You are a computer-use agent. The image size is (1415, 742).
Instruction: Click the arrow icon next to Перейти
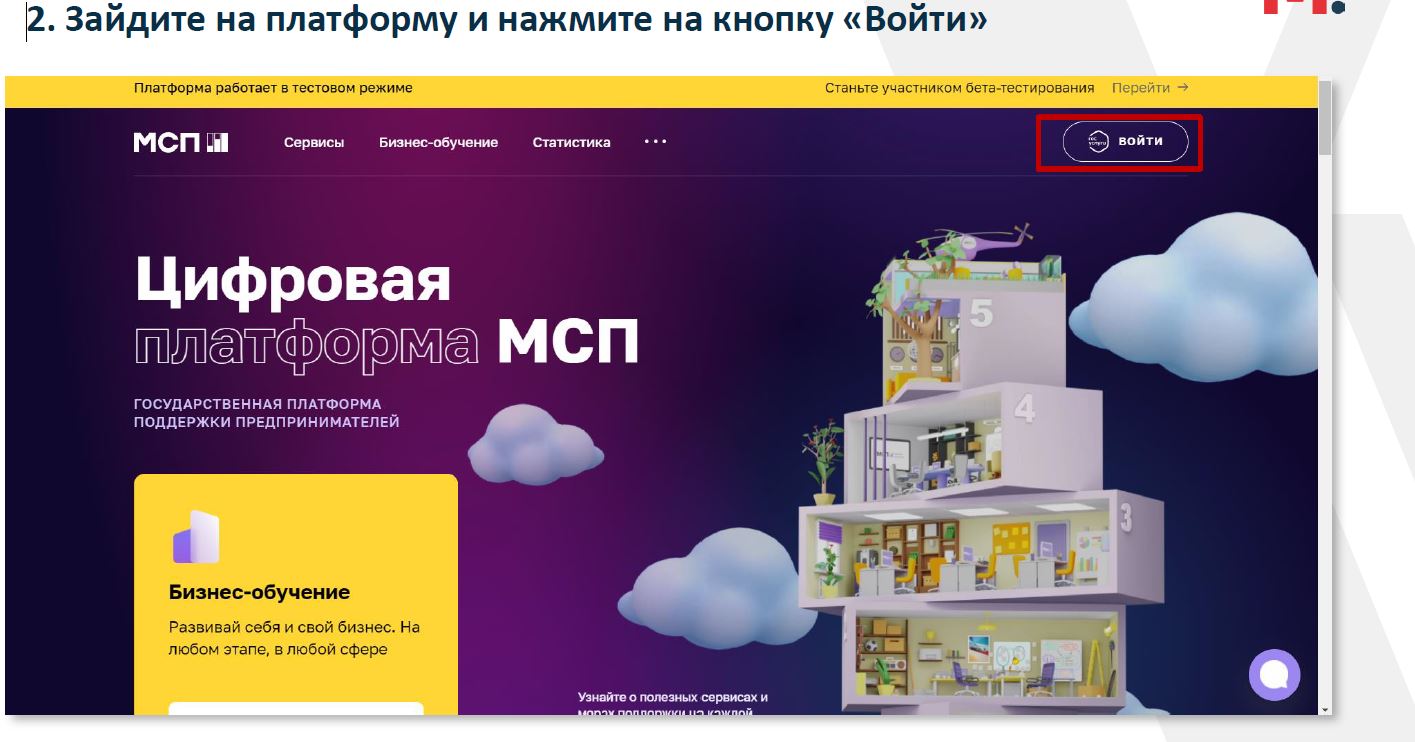(x=1183, y=88)
